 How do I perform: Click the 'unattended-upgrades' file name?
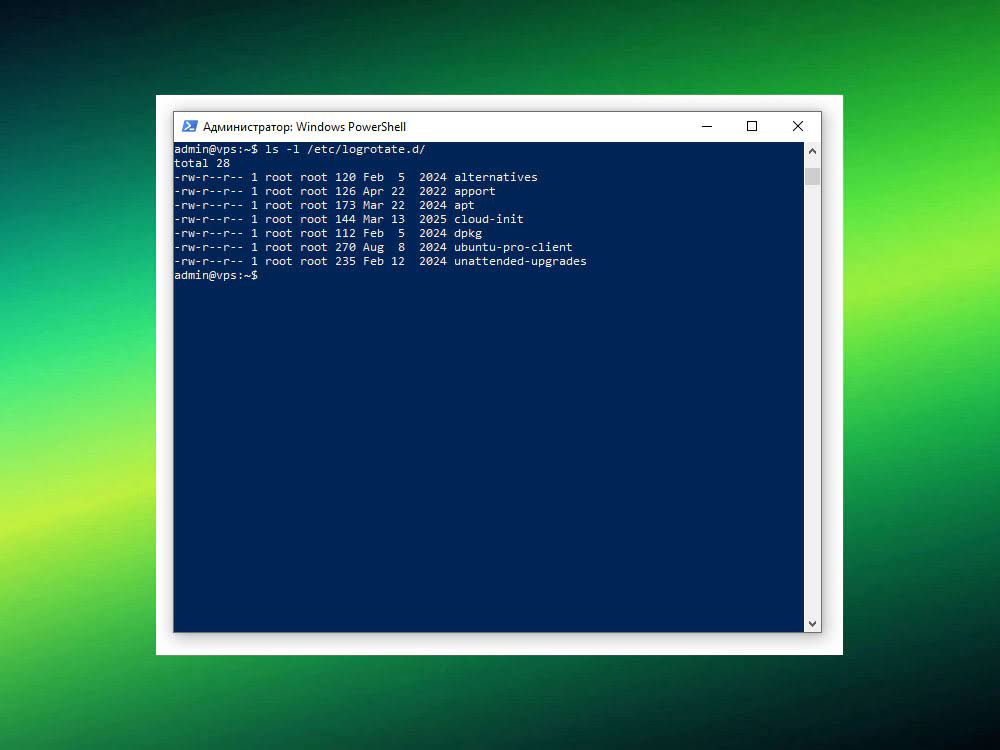click(x=520, y=261)
